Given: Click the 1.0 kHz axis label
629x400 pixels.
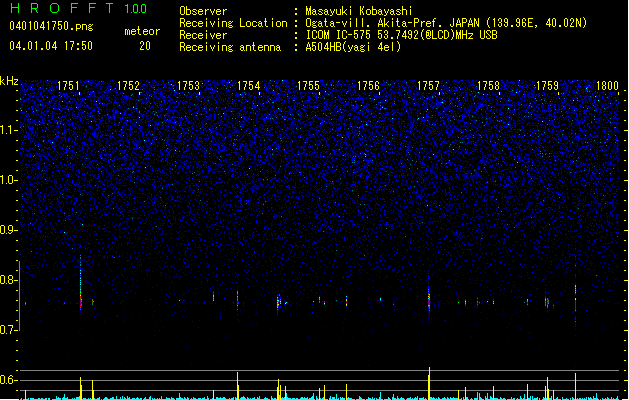Looking at the screenshot, I should click(9, 180).
